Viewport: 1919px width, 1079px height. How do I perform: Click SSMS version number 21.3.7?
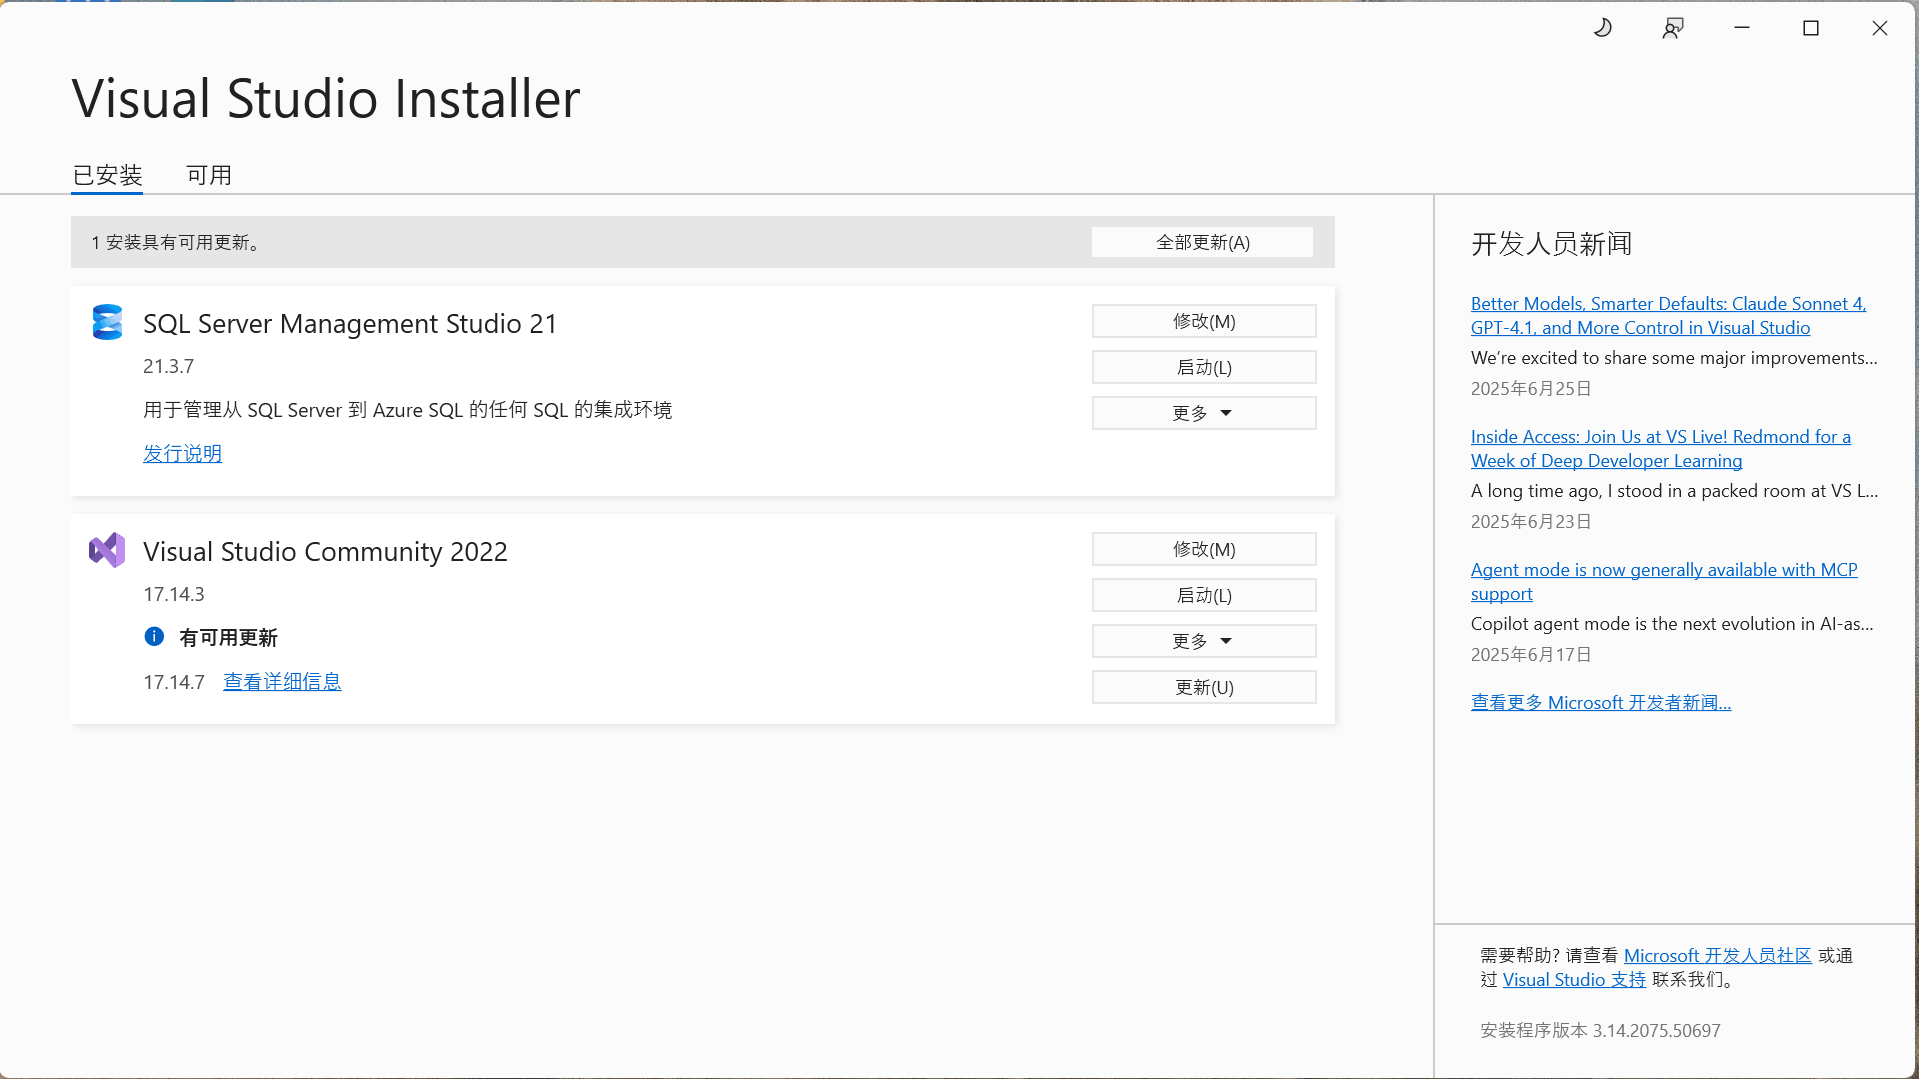(168, 366)
